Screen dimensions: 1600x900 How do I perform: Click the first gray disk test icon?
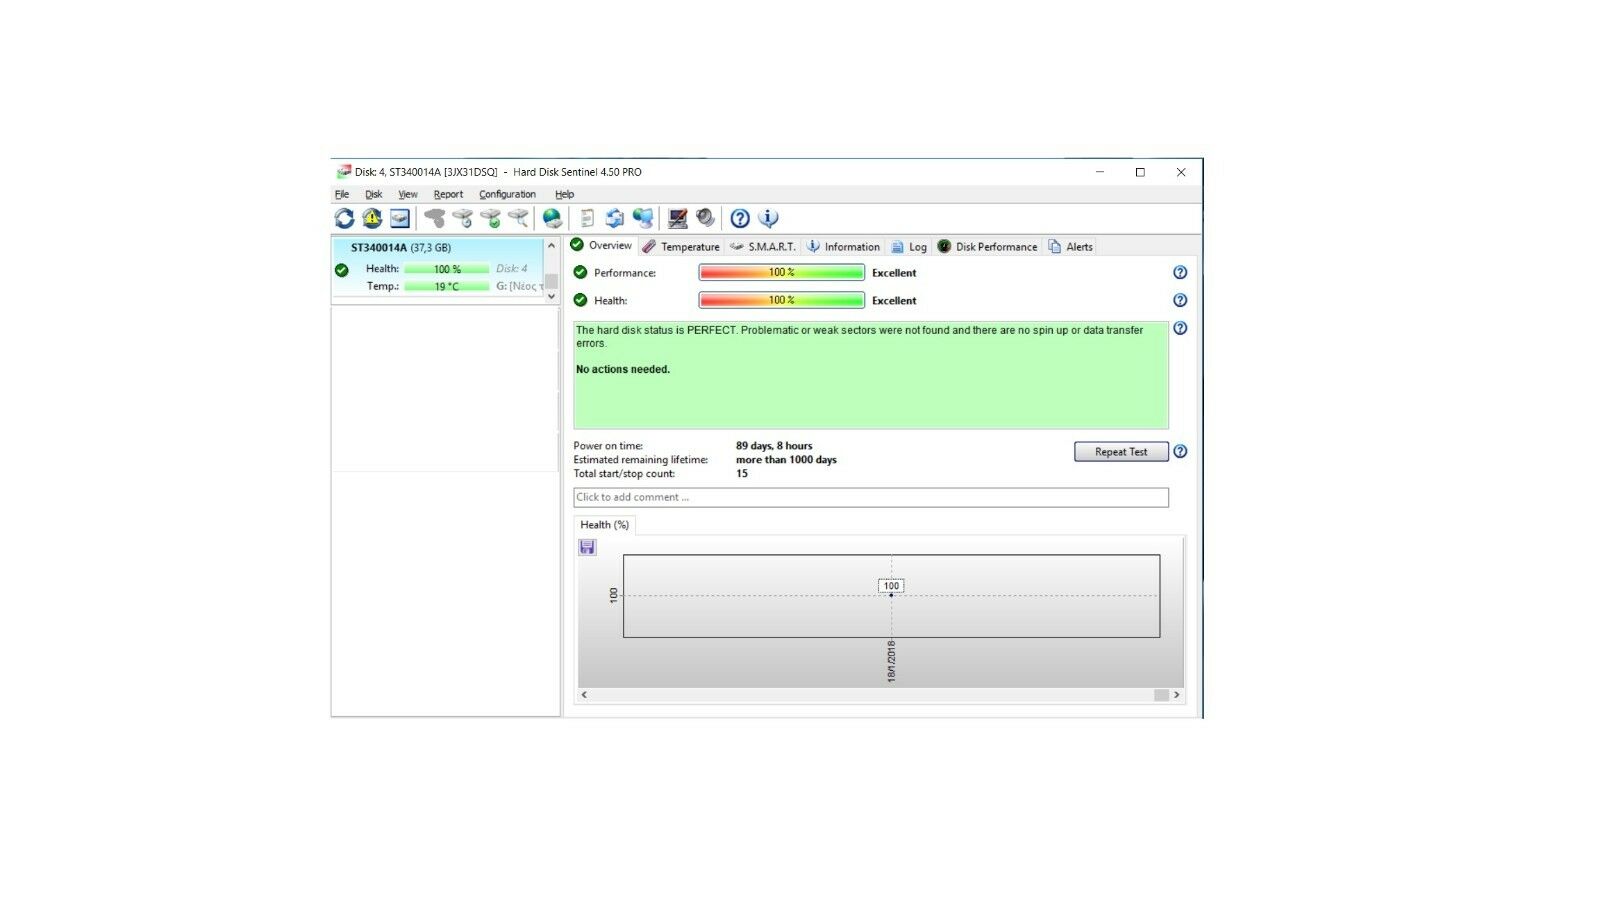pyautogui.click(x=434, y=218)
